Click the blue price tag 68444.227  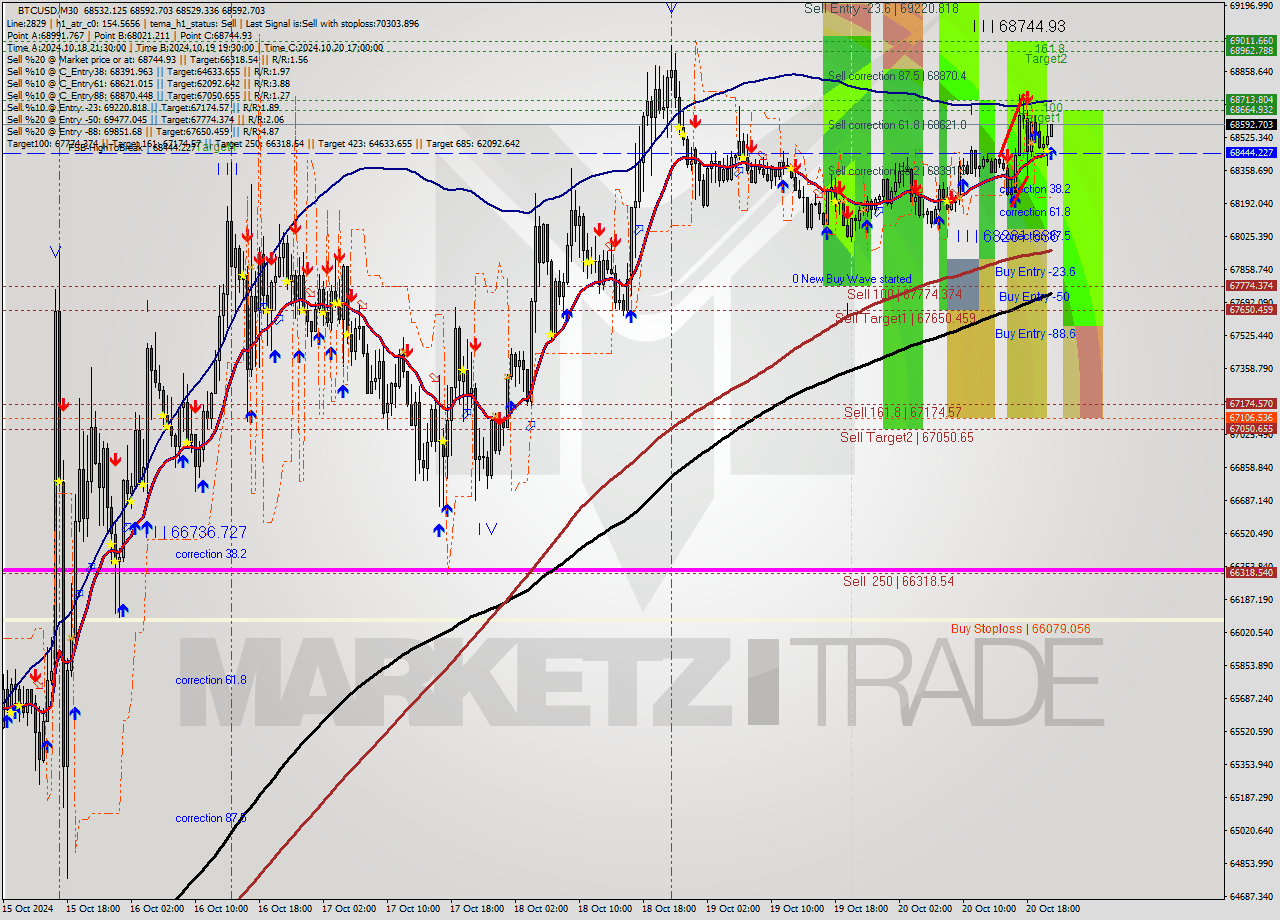1250,153
